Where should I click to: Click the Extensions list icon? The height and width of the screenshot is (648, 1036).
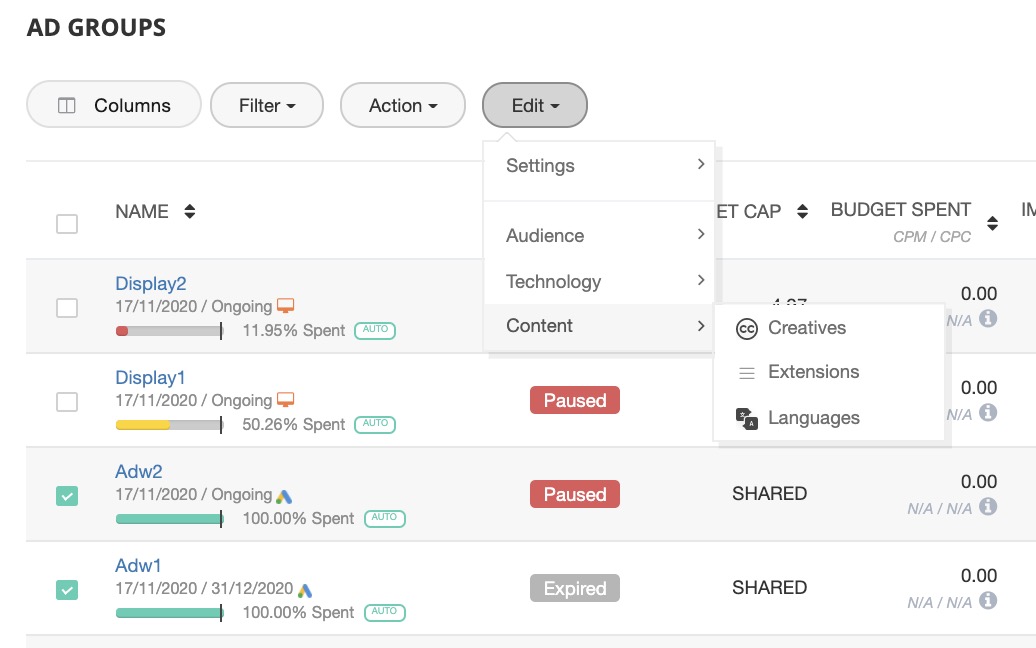(746, 373)
